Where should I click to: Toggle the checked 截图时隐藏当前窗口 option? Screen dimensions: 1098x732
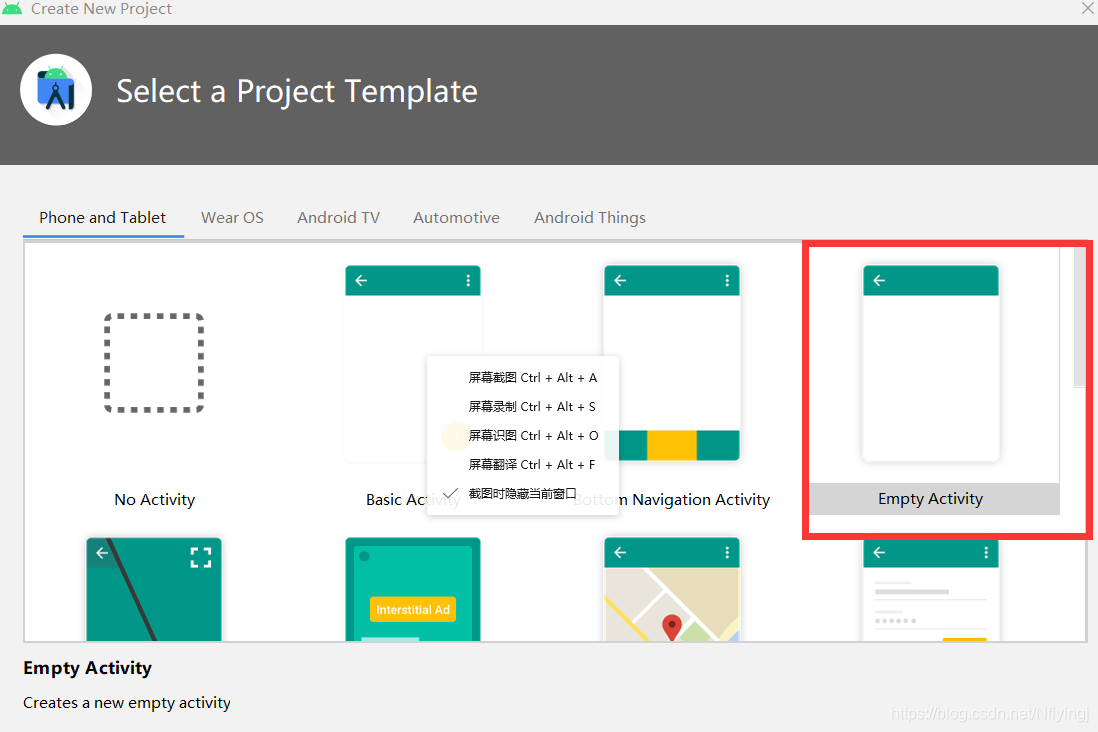[x=523, y=494]
